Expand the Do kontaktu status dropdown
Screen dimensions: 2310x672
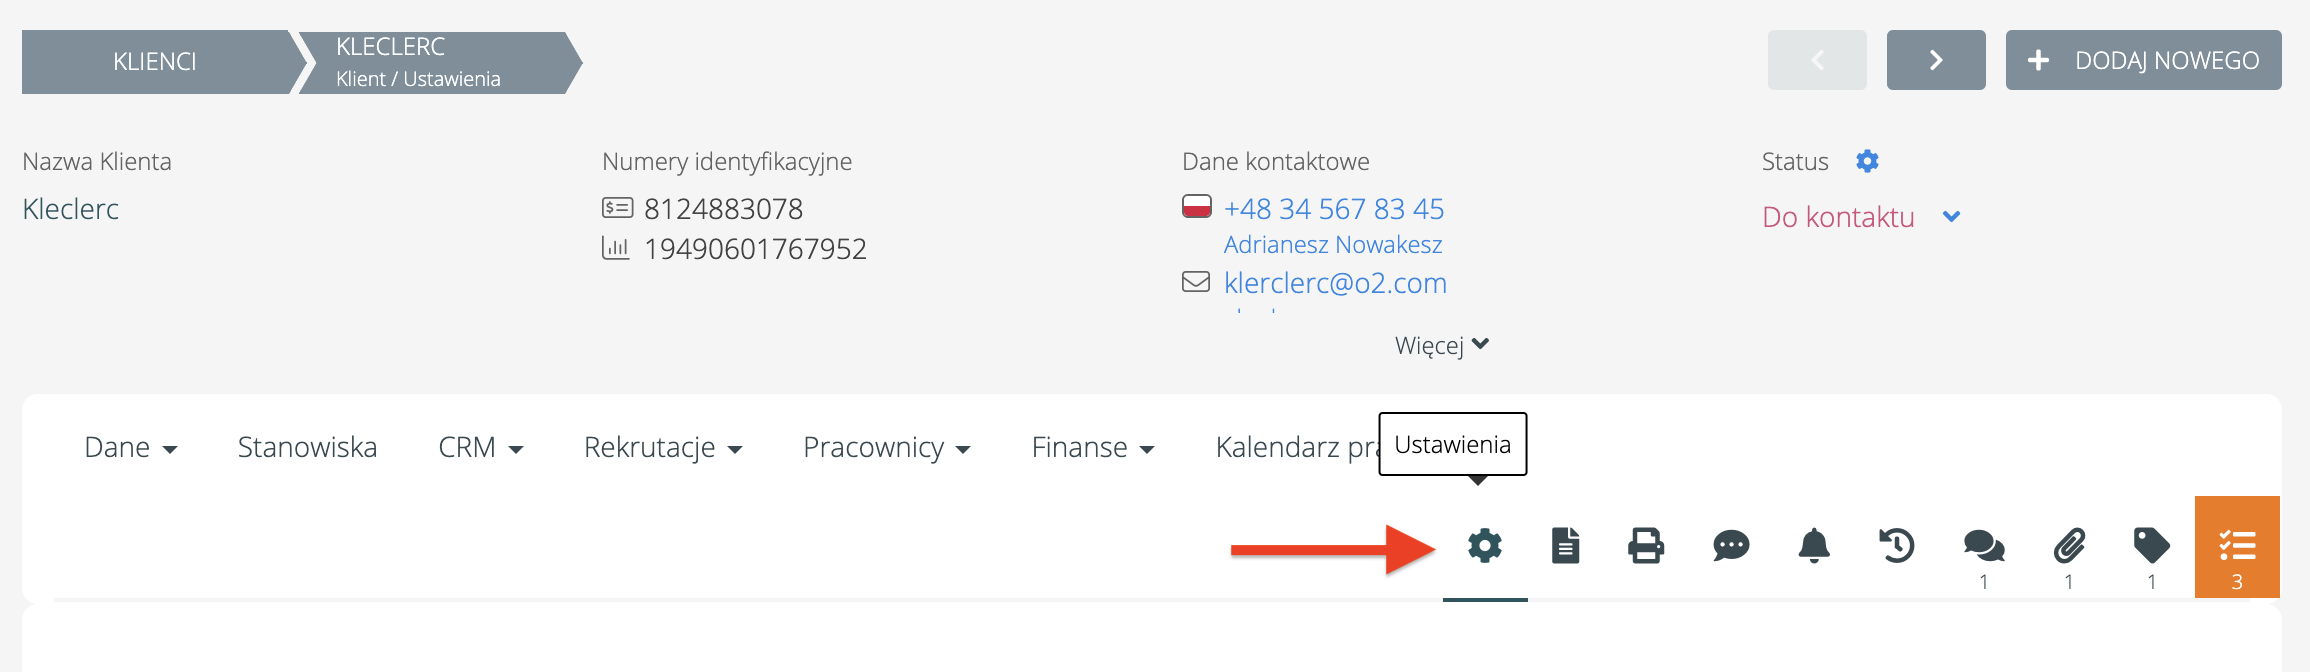coord(1951,217)
